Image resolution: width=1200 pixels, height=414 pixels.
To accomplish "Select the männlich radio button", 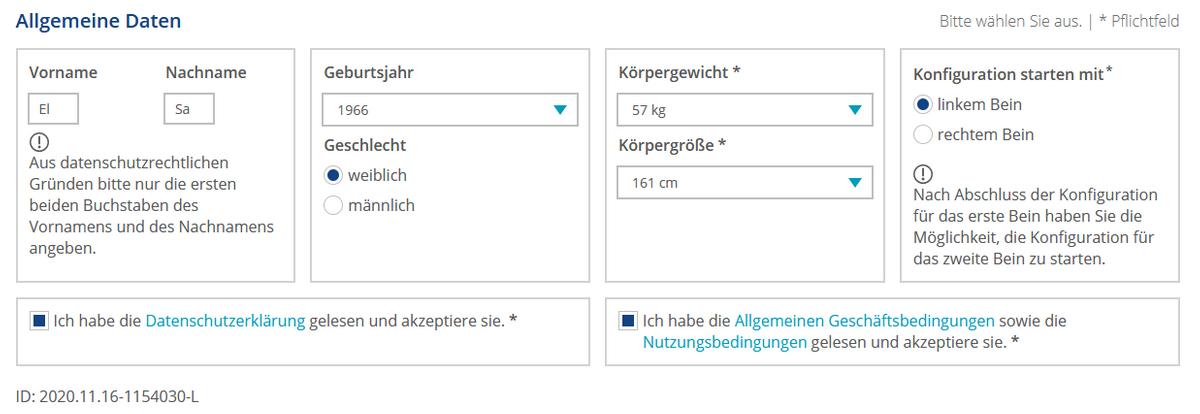I will click(333, 205).
